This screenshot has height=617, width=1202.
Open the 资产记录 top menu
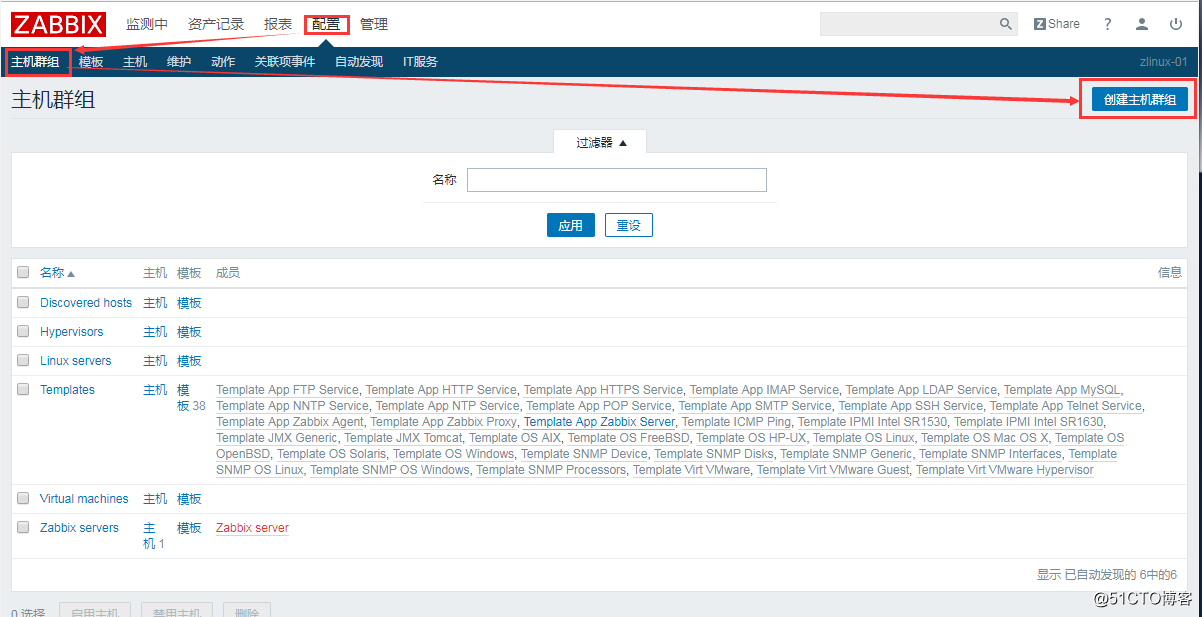pyautogui.click(x=216, y=24)
